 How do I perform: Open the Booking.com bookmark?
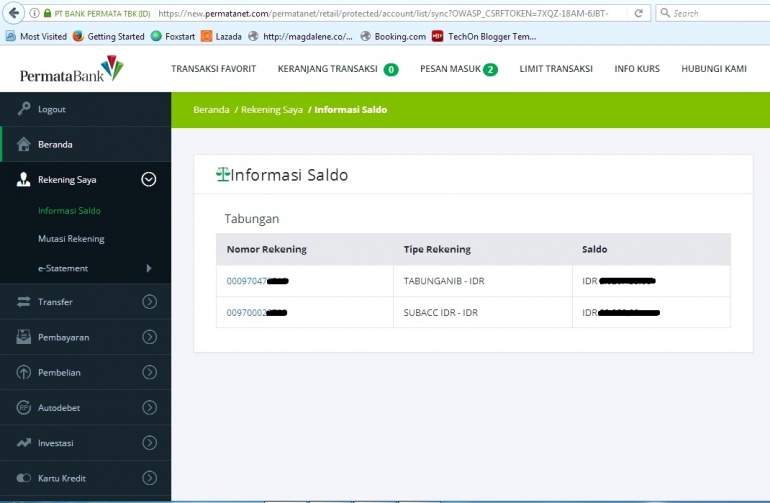click(x=393, y=36)
